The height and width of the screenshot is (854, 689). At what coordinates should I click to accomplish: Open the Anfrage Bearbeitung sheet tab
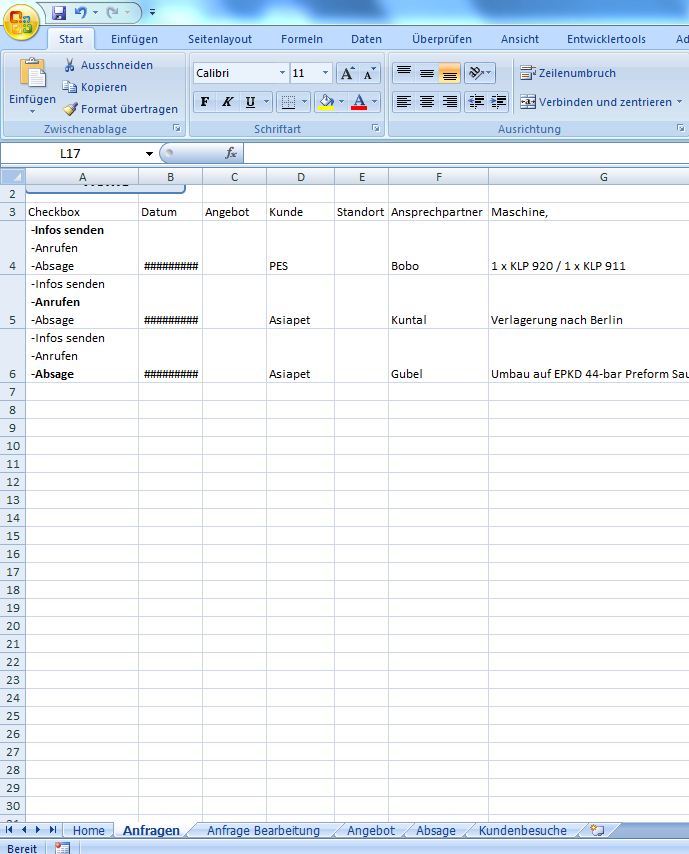click(263, 831)
